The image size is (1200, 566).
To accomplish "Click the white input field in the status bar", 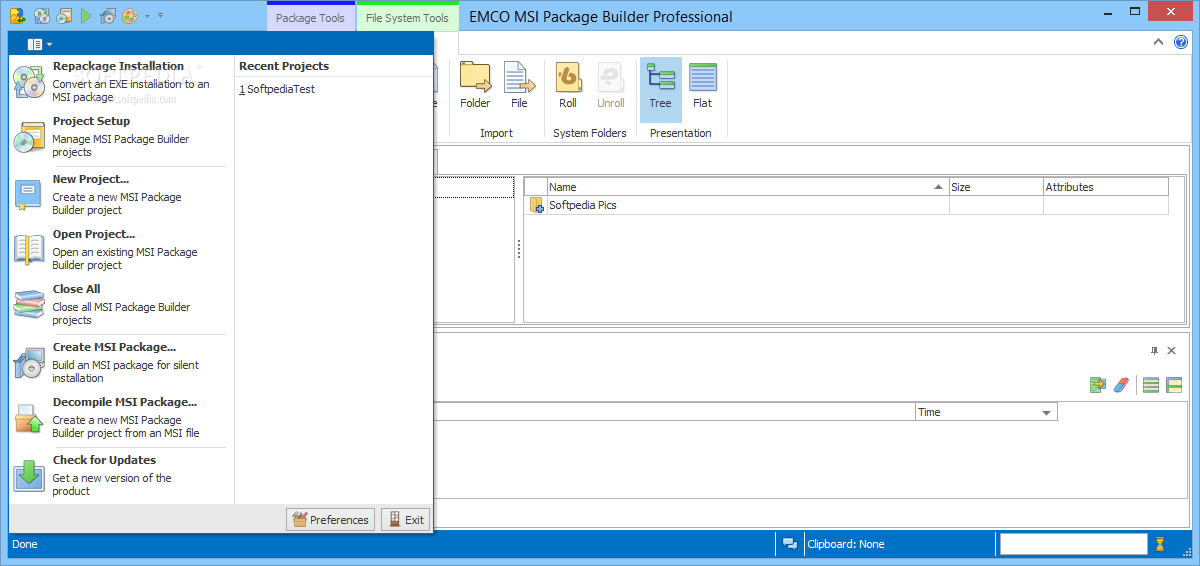I will click(x=1073, y=544).
